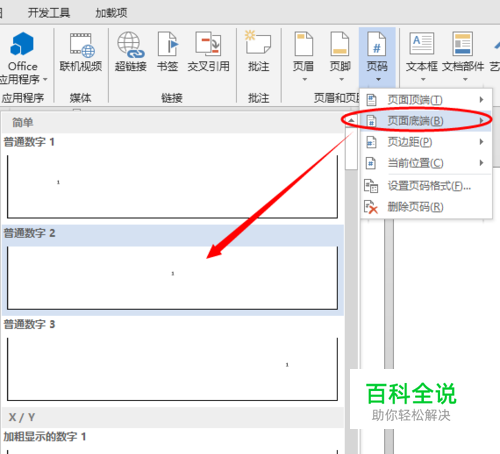Expand the 当前位置 submenu arrow
Viewport: 500px width, 454px height.
click(481, 163)
